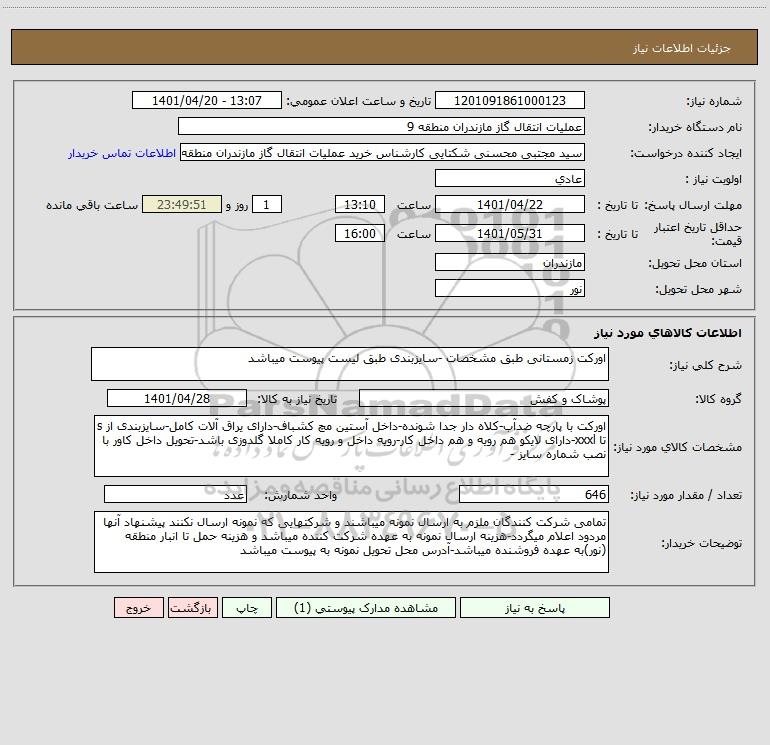Image resolution: width=770 pixels, height=745 pixels.
Task: Click the label گروه کالا
Action: point(718,399)
